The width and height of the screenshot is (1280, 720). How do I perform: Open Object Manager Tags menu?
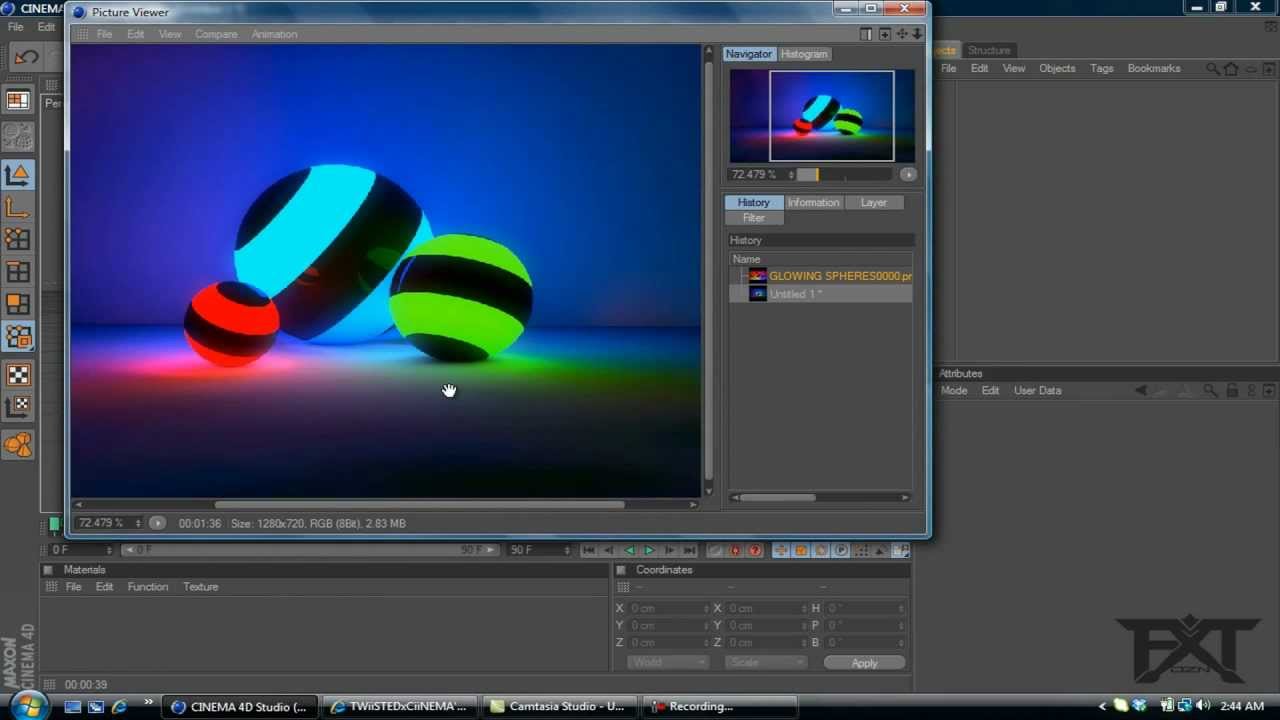[1102, 69]
